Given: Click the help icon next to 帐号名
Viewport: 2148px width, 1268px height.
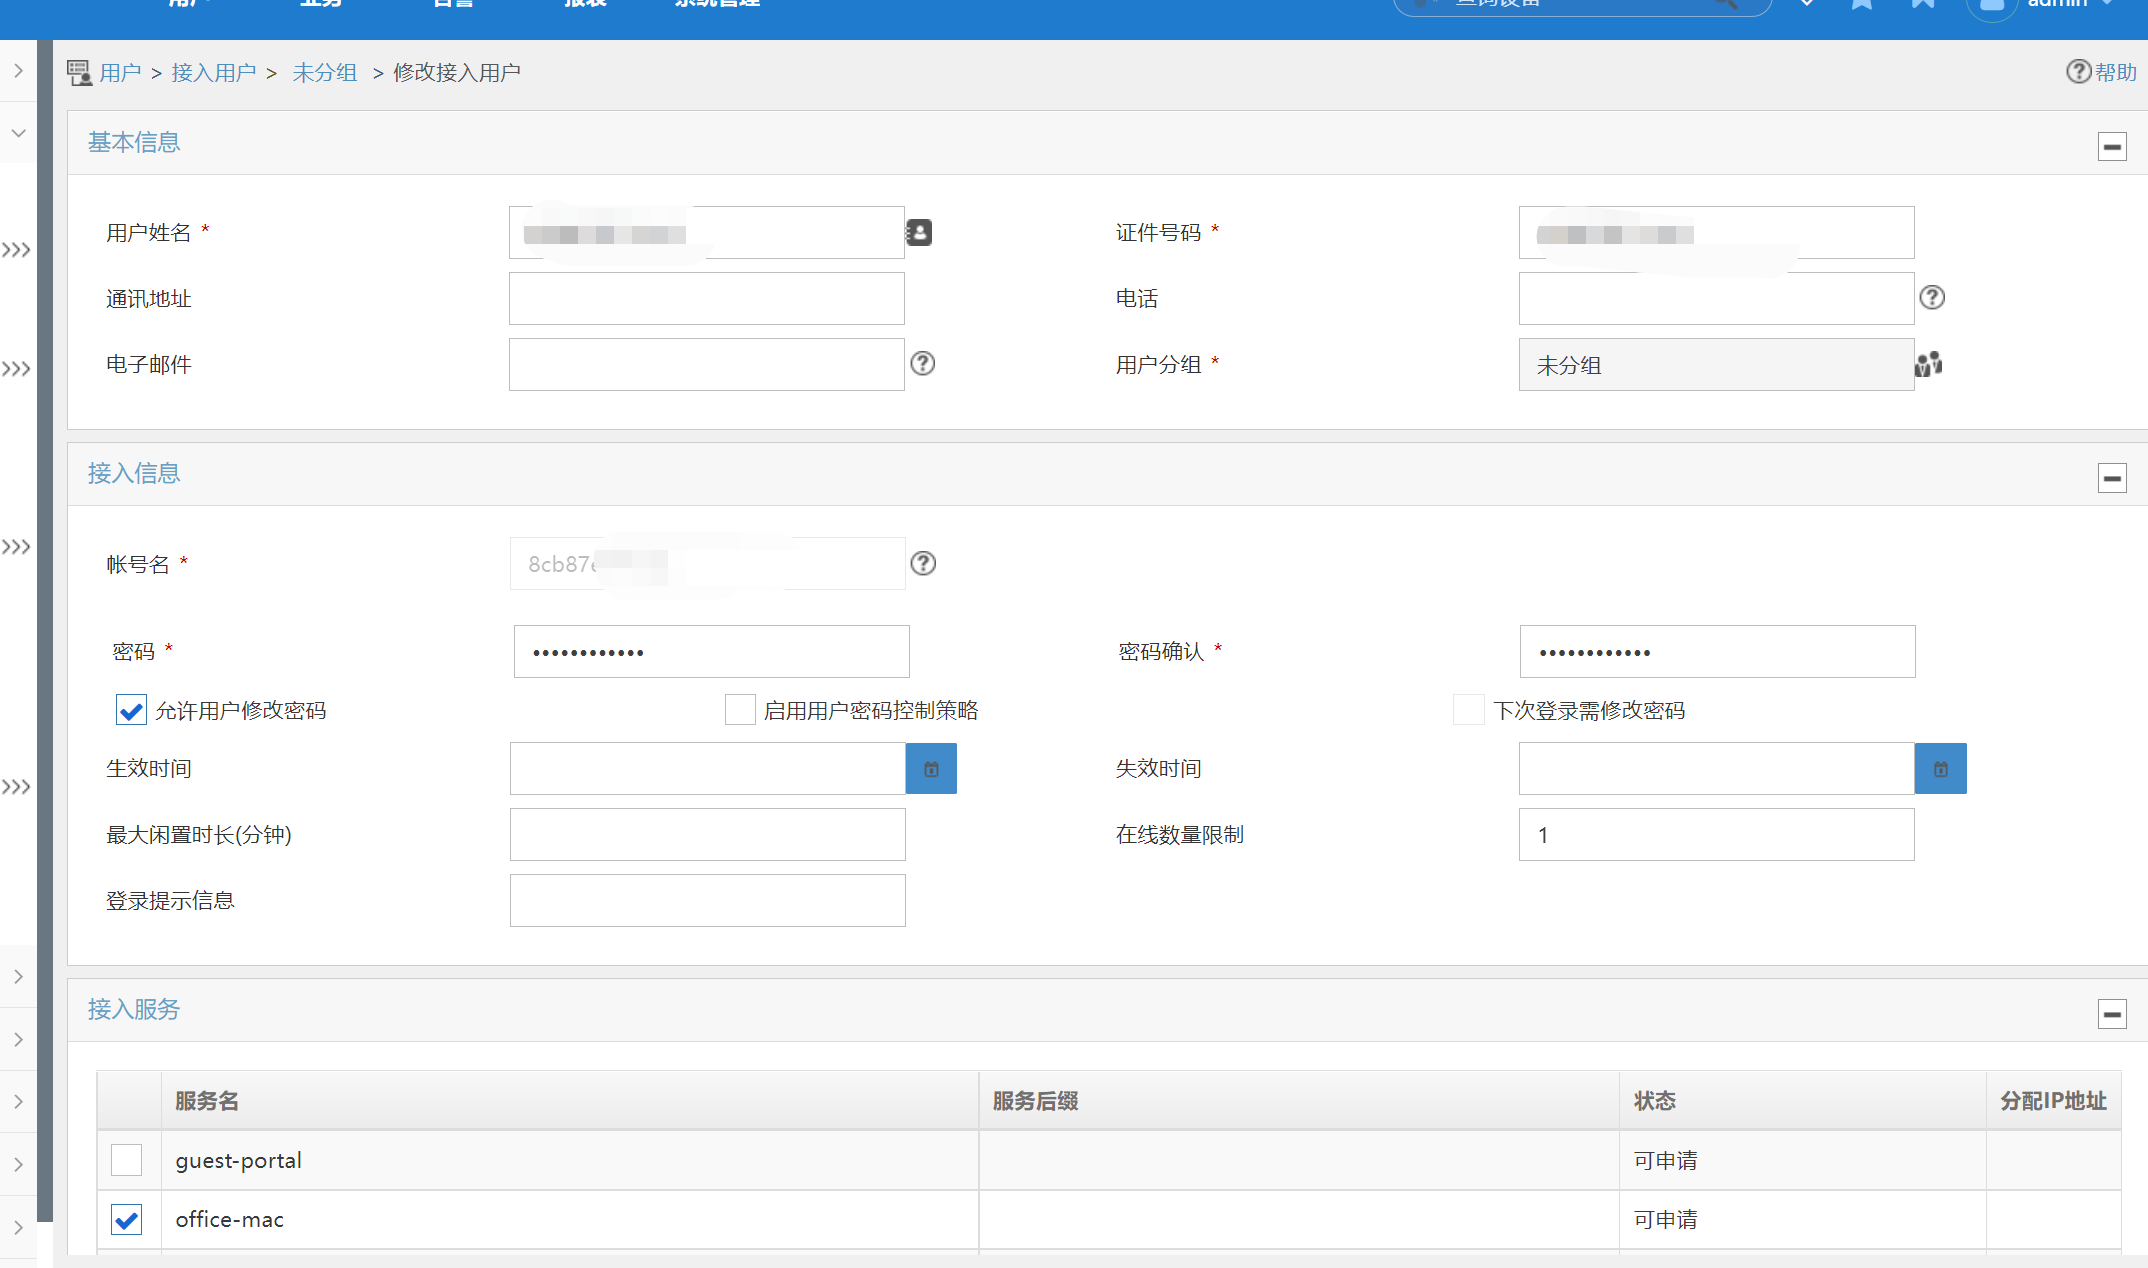Looking at the screenshot, I should (923, 564).
